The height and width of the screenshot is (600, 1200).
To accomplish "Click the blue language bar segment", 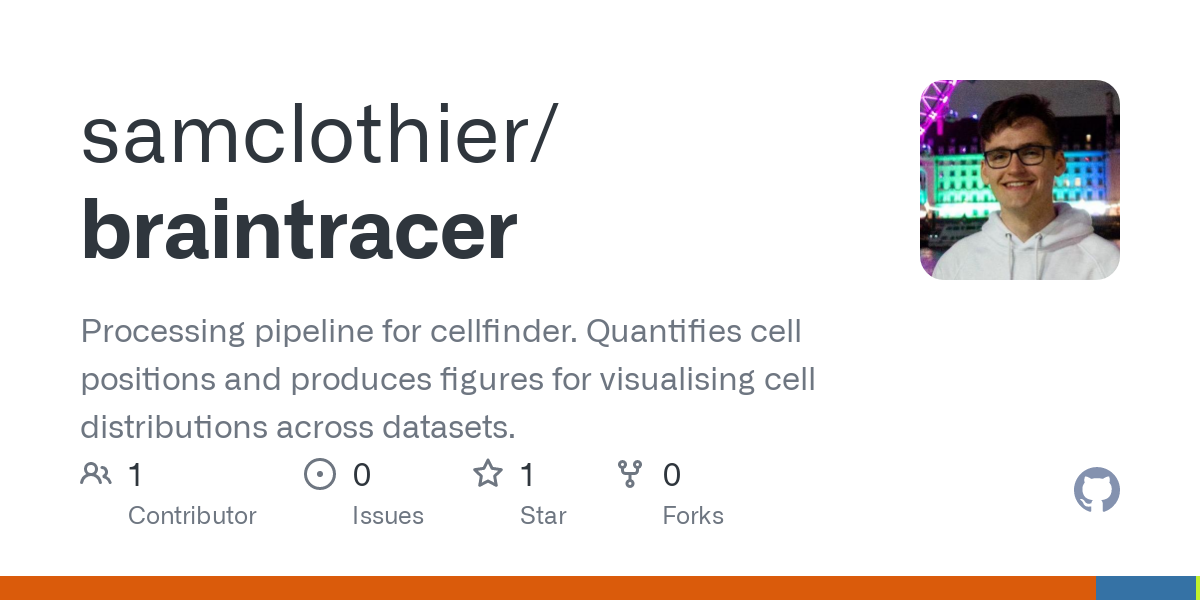I will point(1146,588).
